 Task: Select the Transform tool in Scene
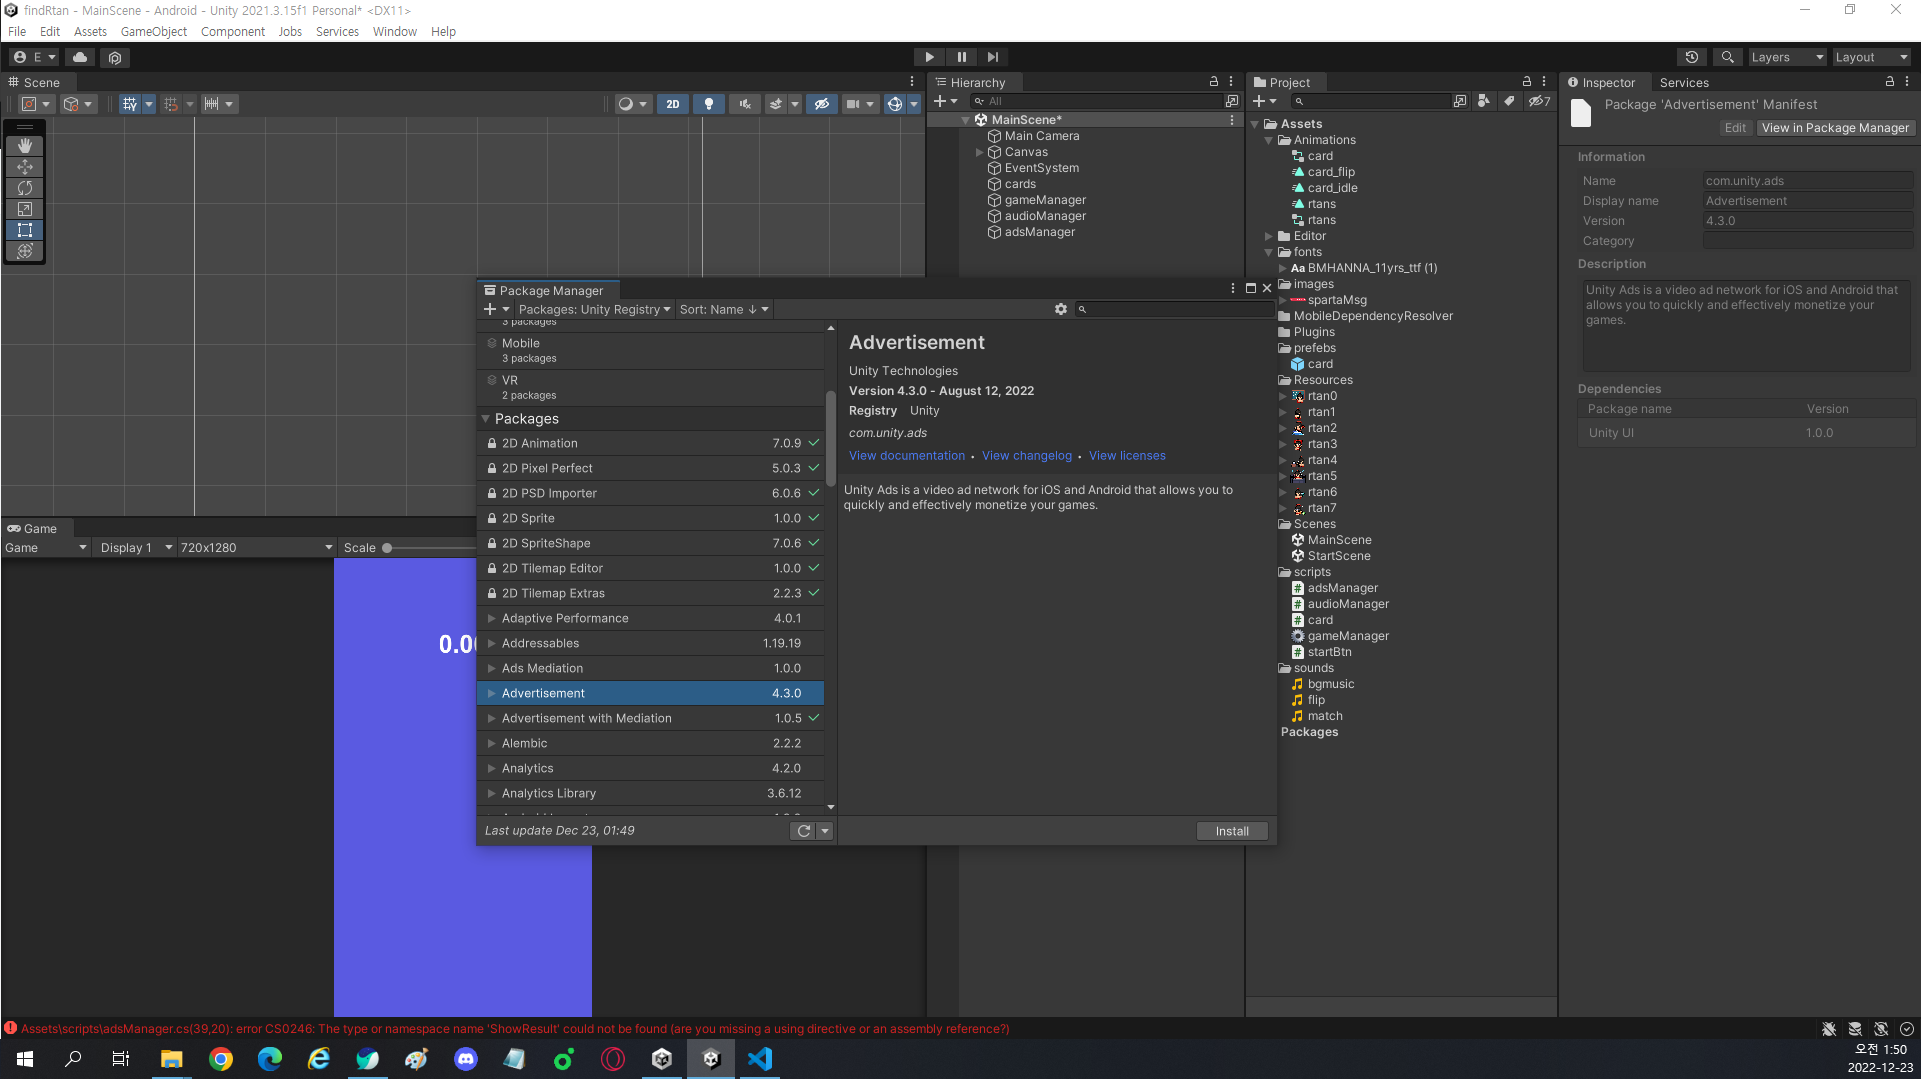coord(25,251)
